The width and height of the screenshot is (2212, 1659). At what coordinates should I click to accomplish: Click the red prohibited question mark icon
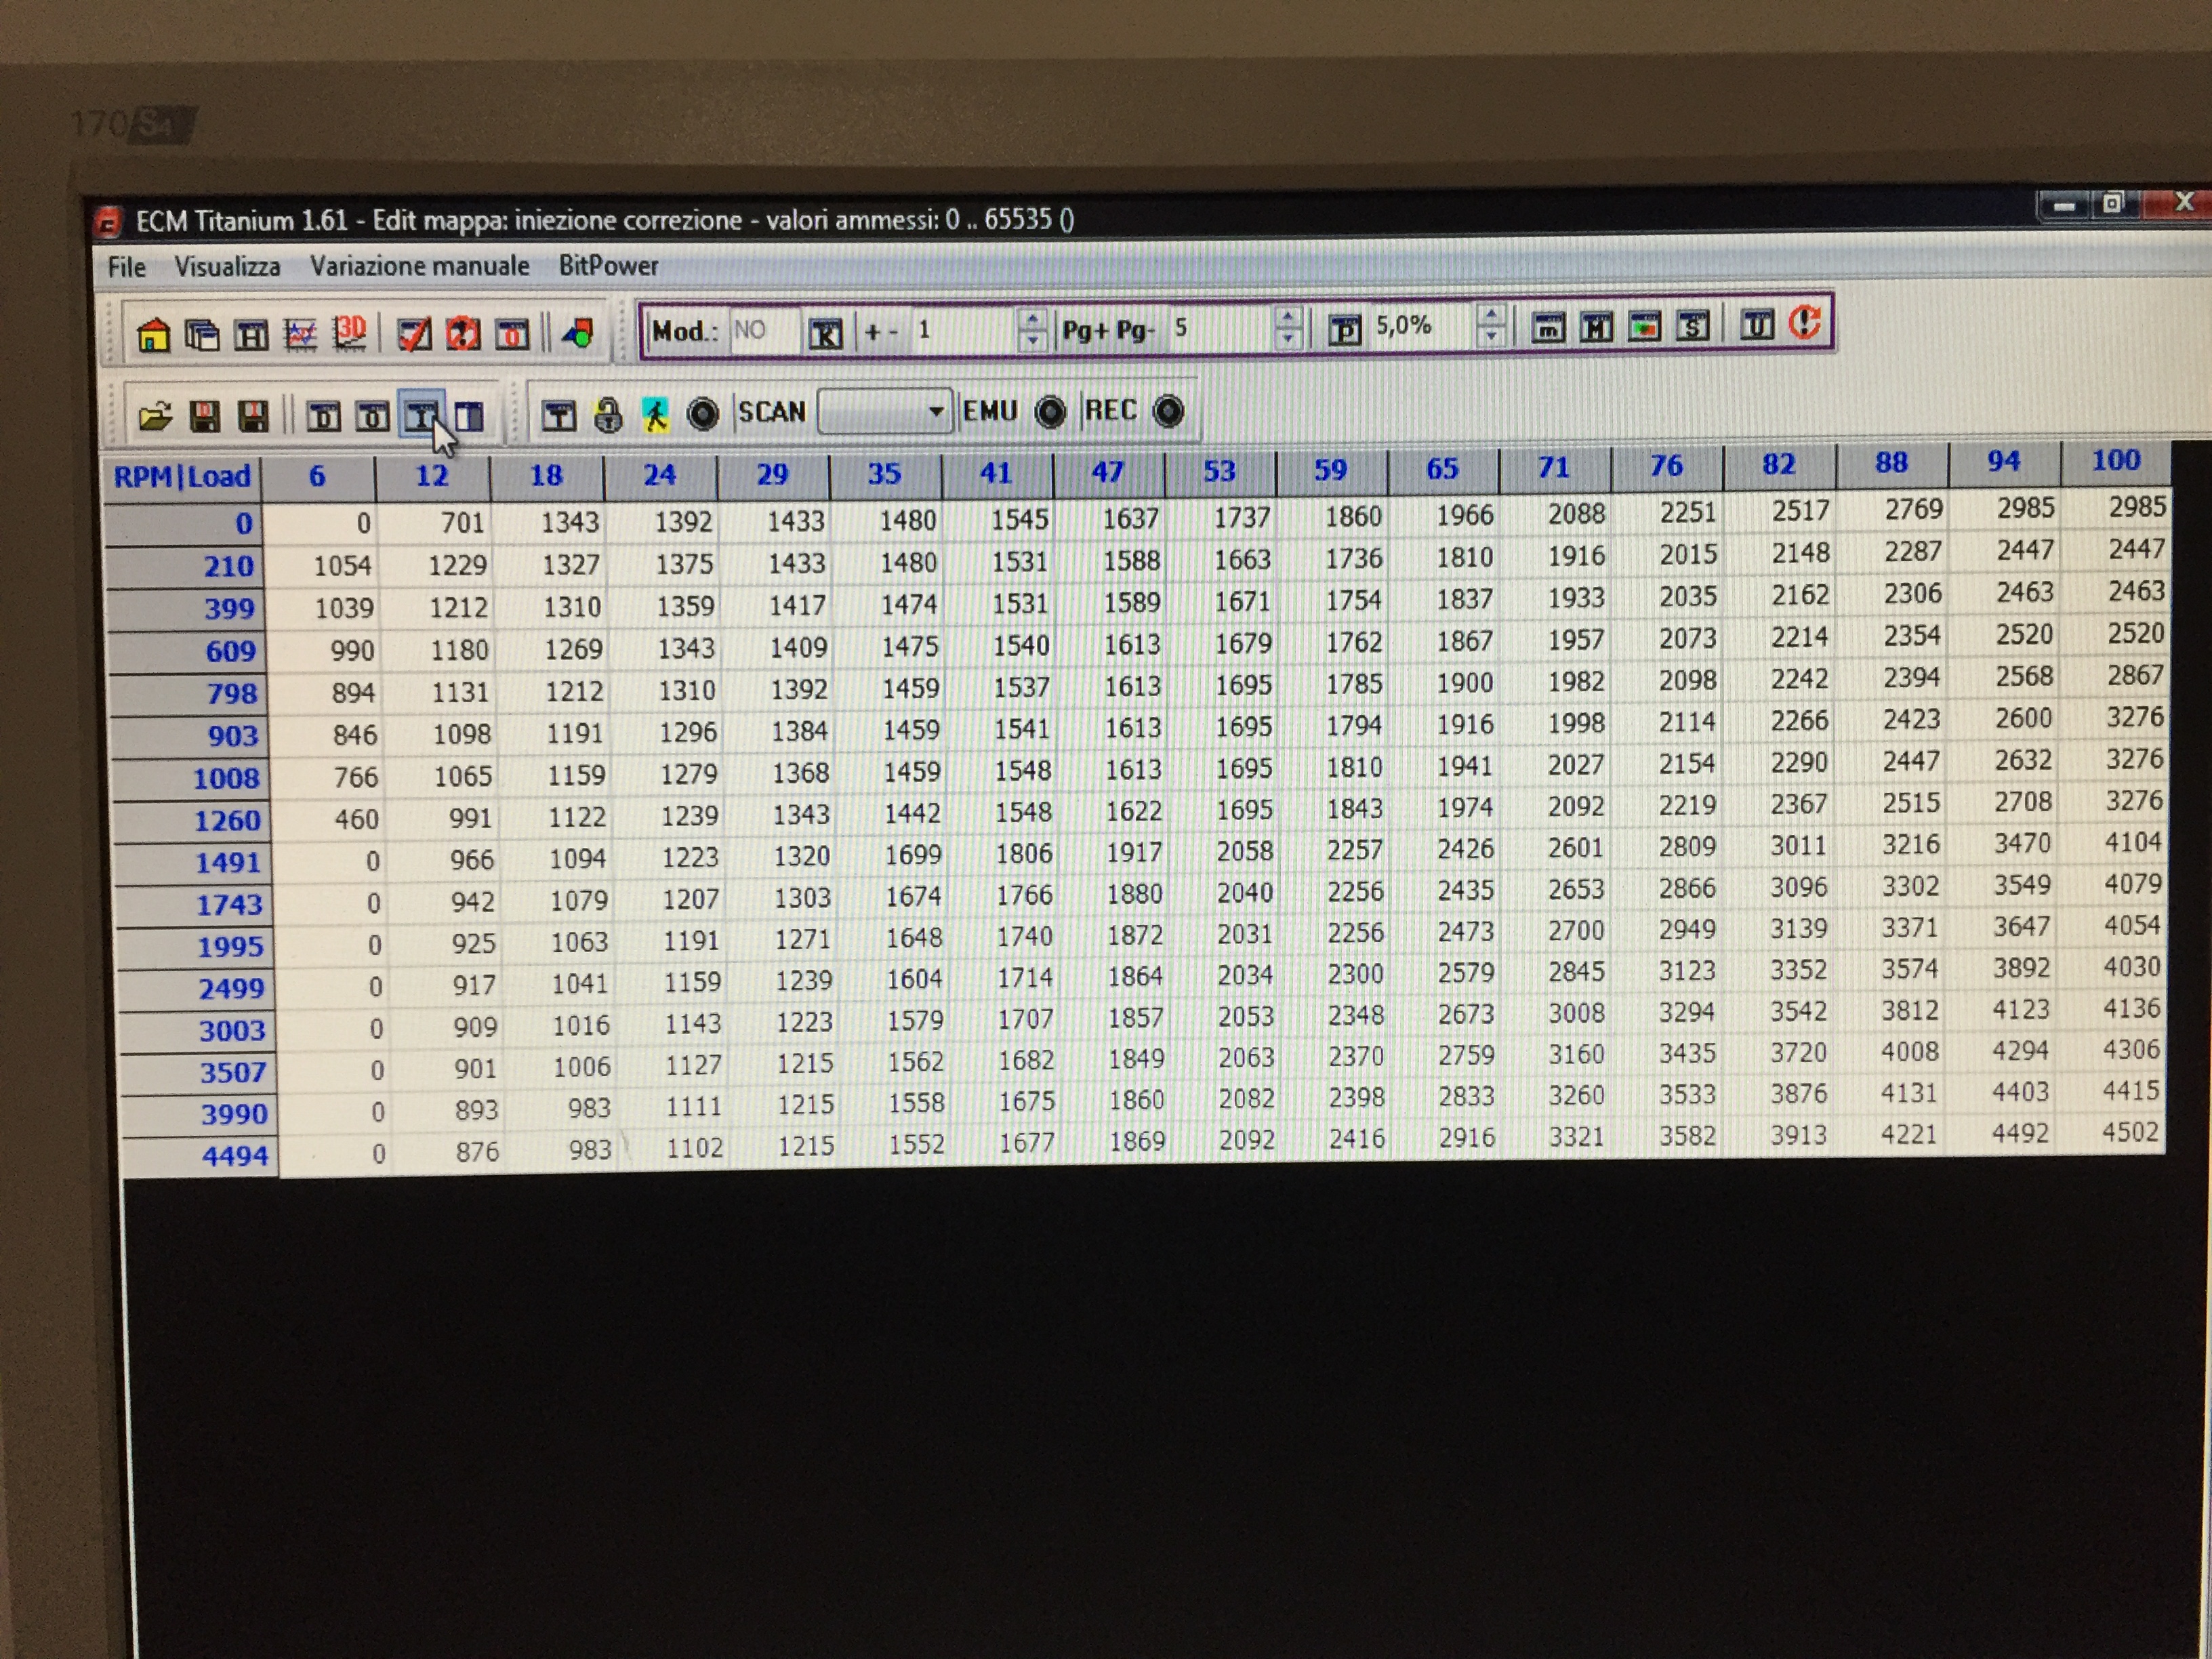pyautogui.click(x=463, y=333)
